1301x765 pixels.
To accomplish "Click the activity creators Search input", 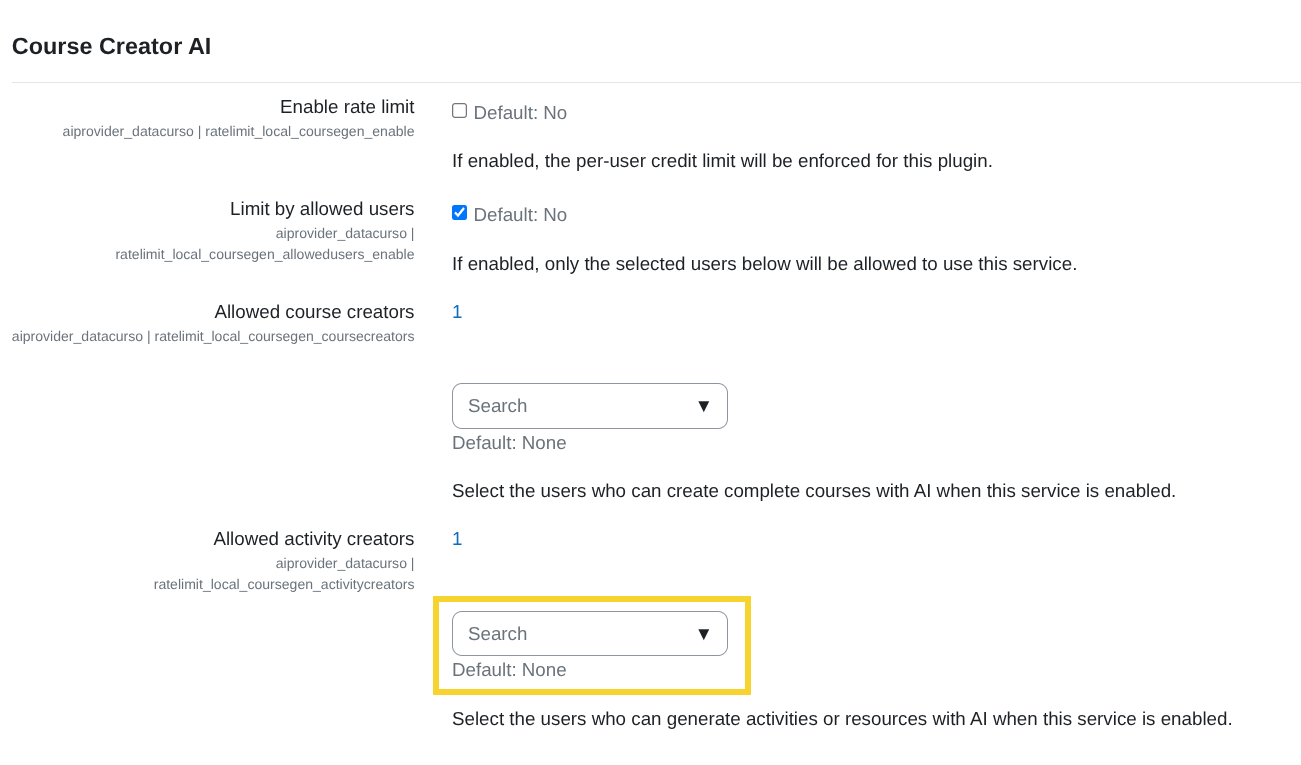I will [560, 633].
